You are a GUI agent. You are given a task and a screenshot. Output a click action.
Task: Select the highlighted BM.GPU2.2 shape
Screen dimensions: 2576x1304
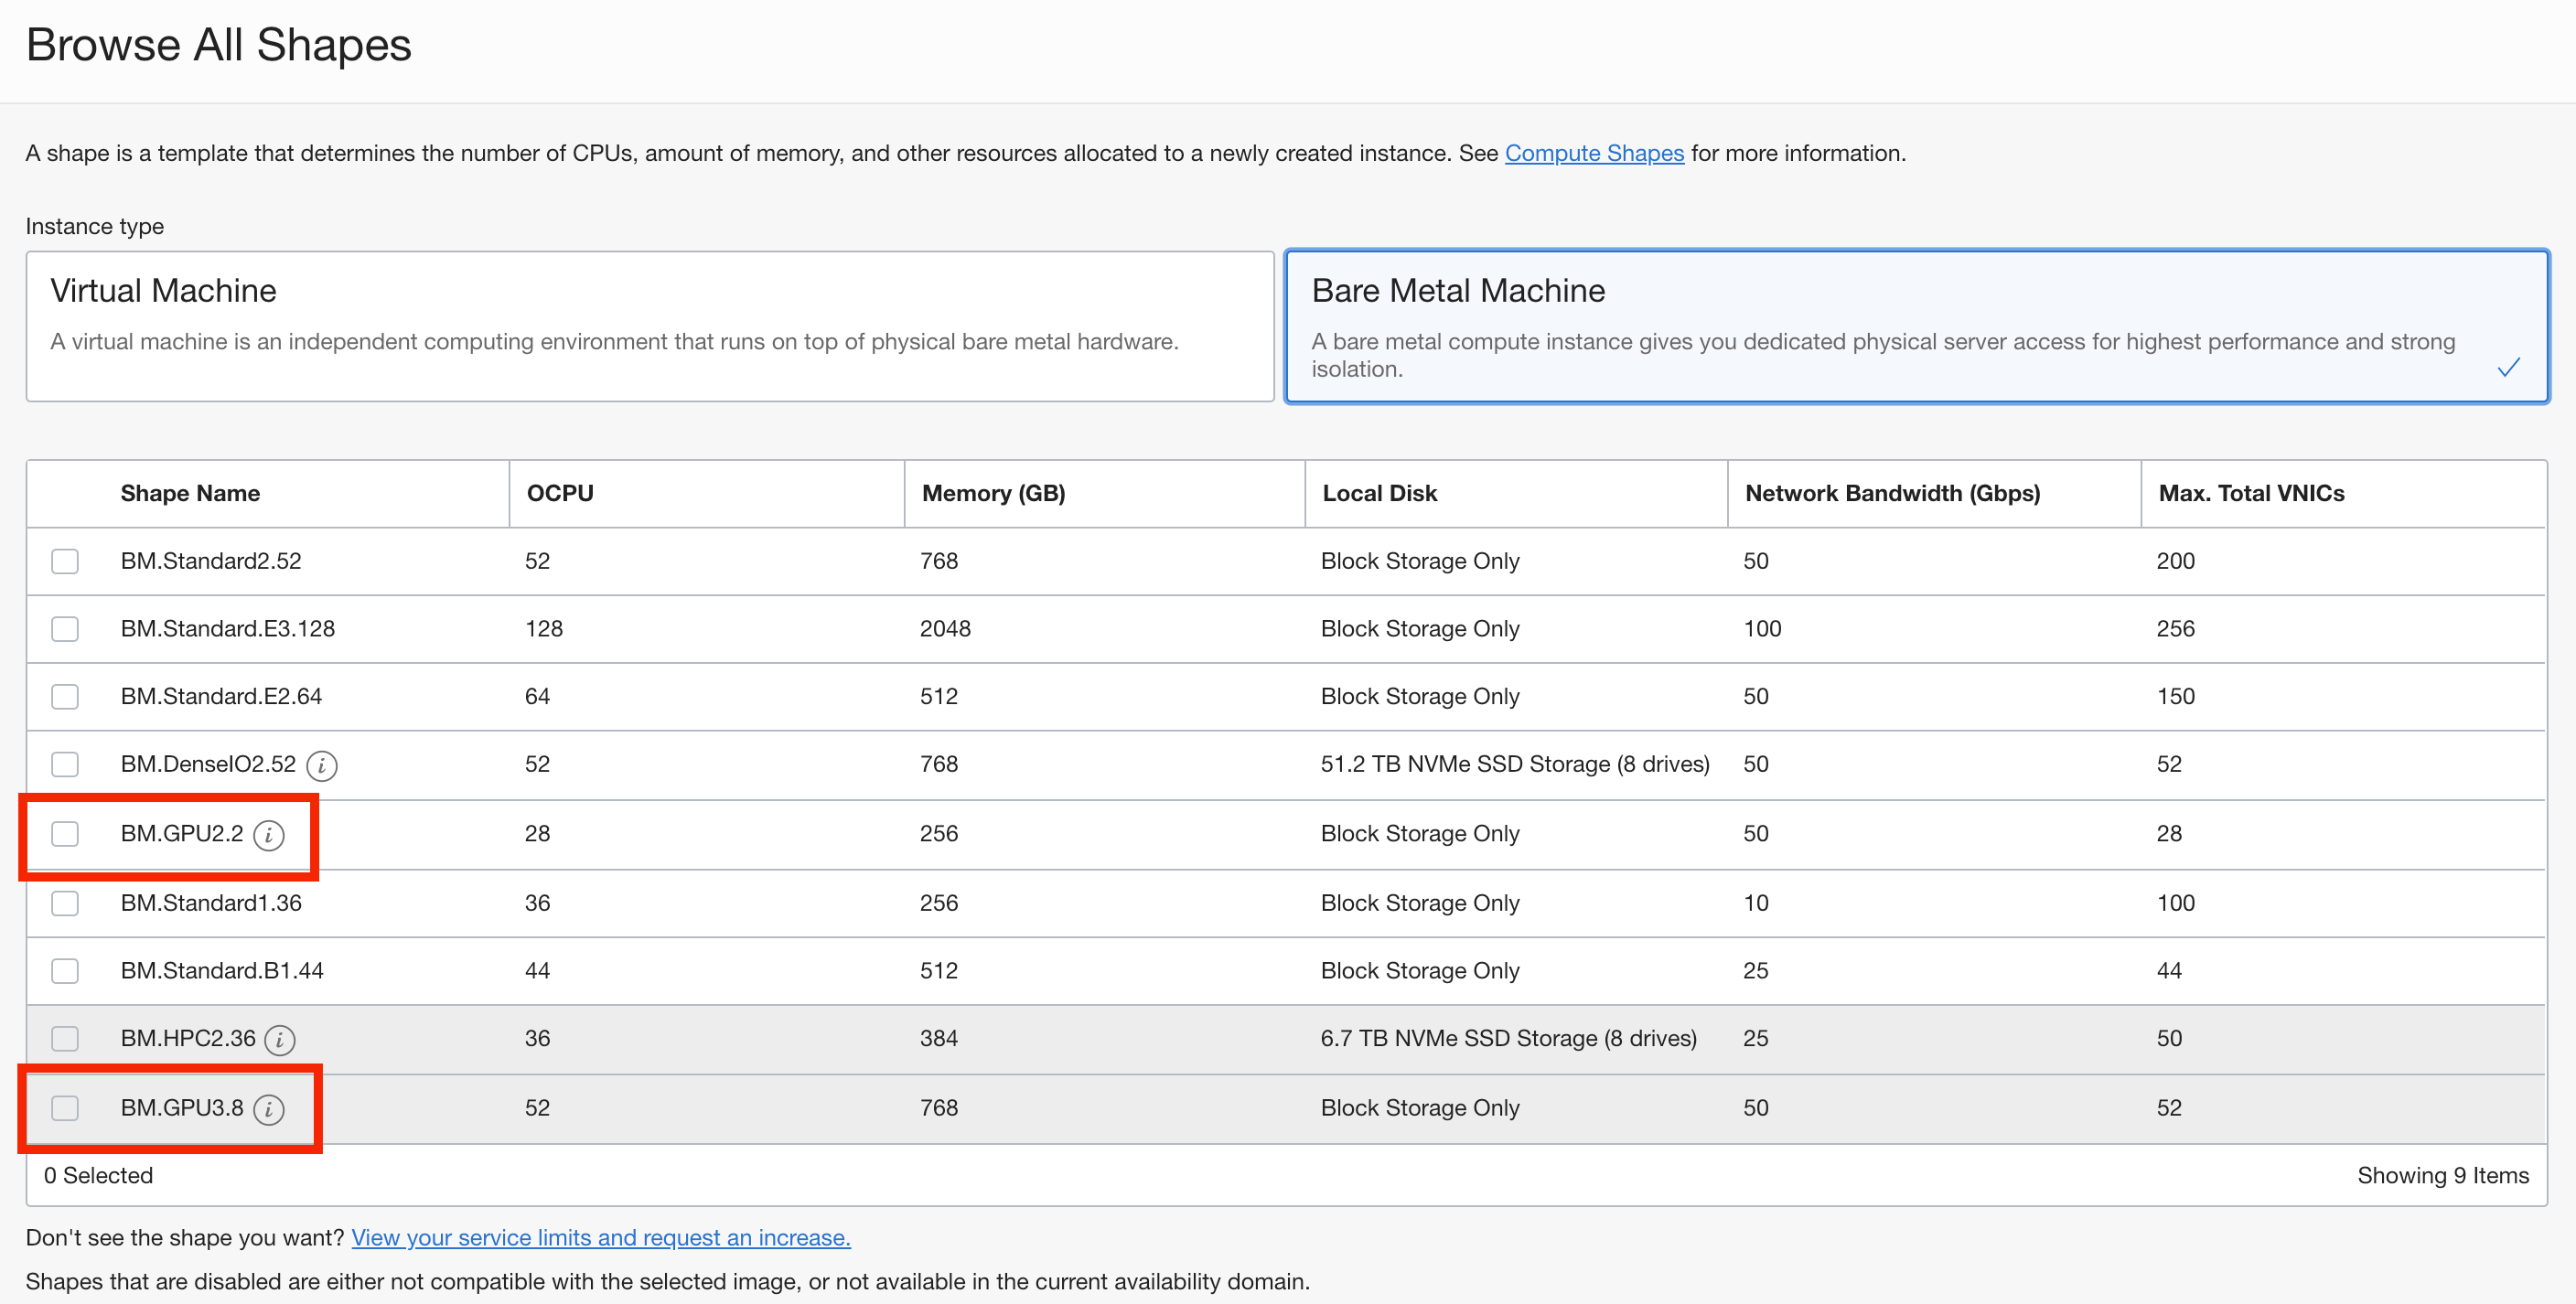tap(64, 833)
